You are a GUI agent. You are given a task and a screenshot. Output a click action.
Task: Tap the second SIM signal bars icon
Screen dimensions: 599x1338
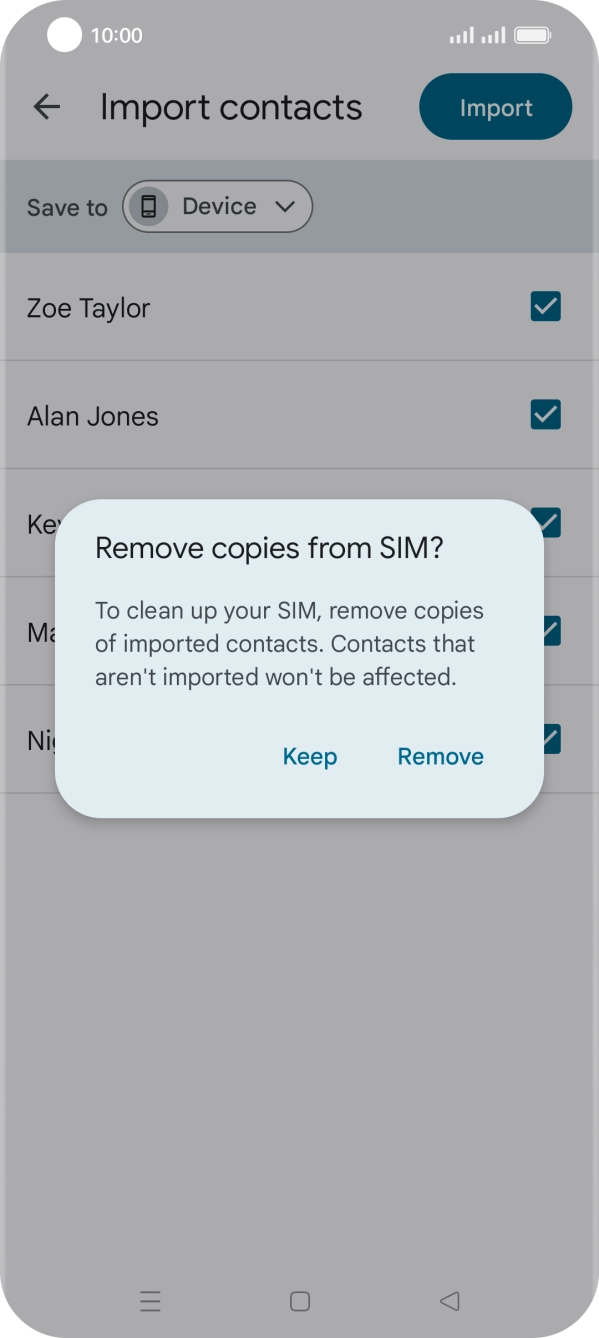pyautogui.click(x=492, y=35)
